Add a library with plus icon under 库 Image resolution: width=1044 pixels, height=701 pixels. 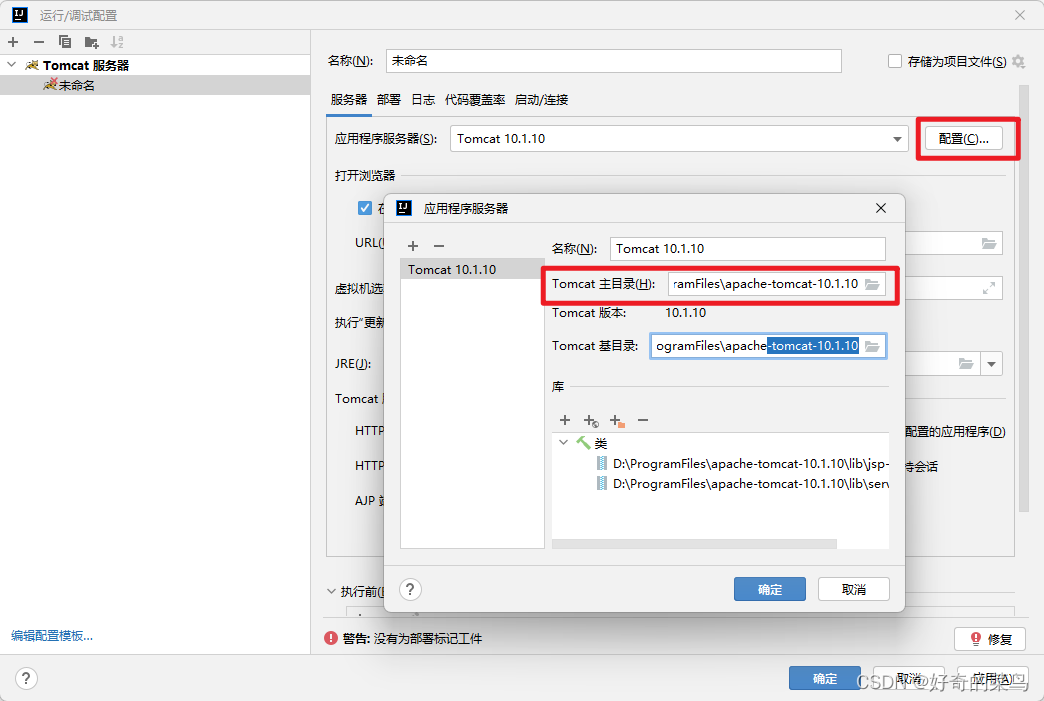565,421
